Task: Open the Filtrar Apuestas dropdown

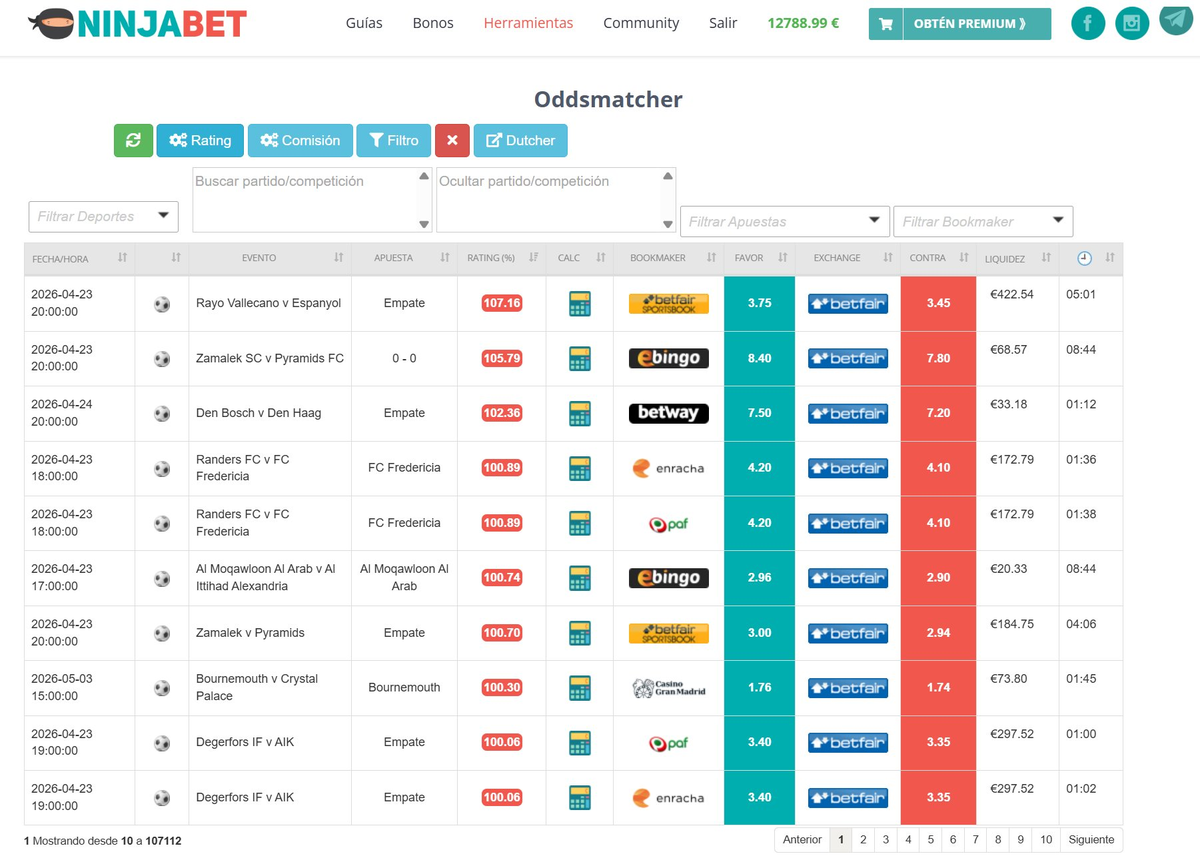Action: pos(784,221)
